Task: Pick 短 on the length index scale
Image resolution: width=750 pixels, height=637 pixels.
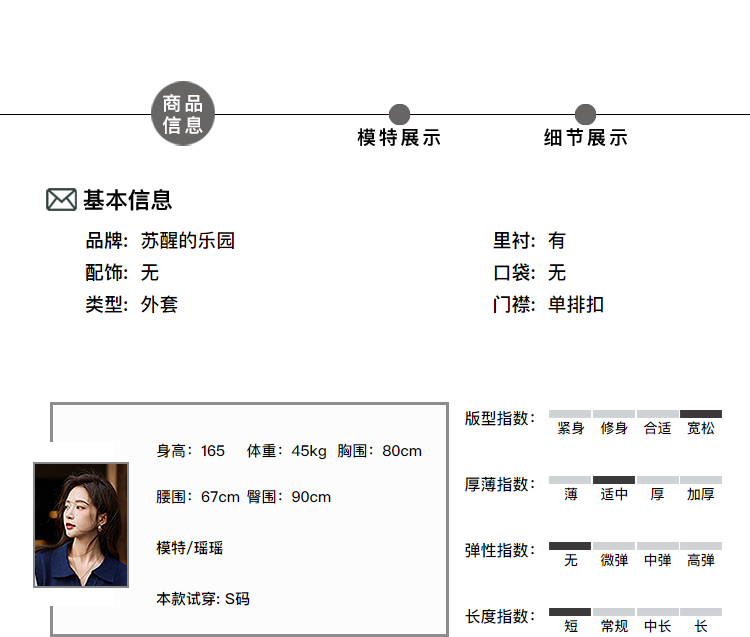Action: tap(570, 625)
